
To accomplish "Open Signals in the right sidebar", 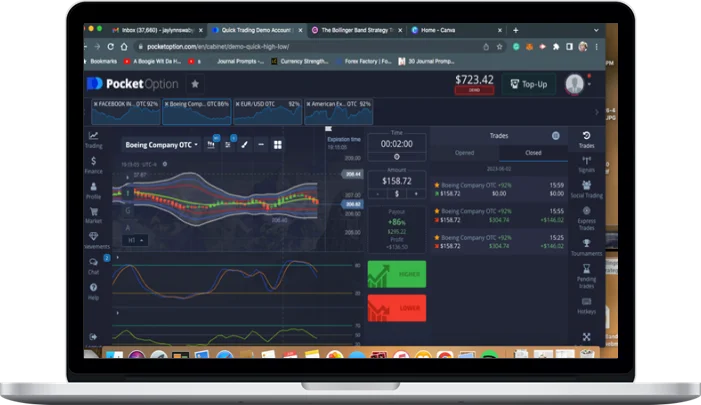I will pyautogui.click(x=586, y=162).
